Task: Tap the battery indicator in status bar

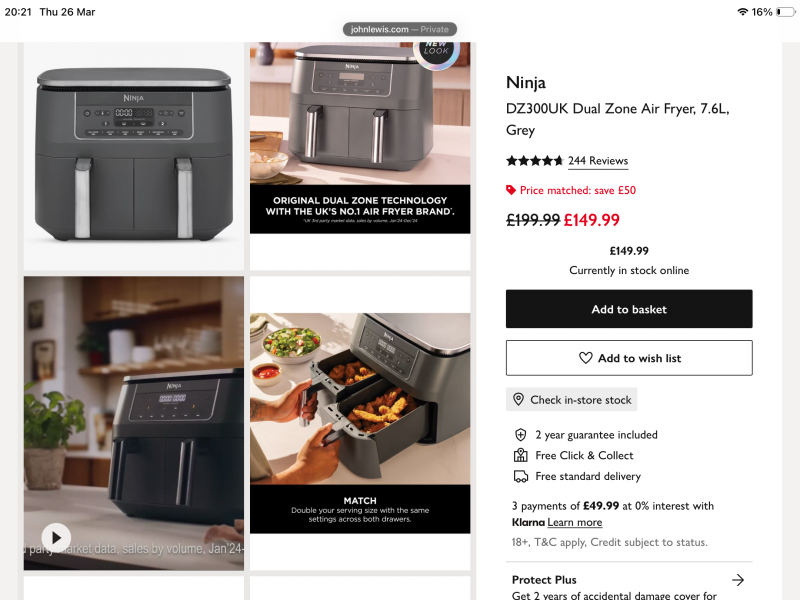Action: 786,12
